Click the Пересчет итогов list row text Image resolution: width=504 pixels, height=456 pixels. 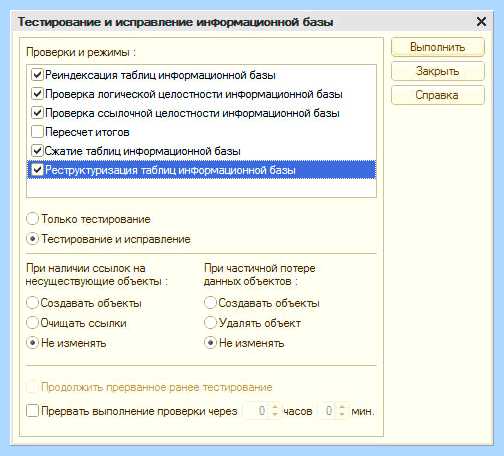(x=87, y=132)
